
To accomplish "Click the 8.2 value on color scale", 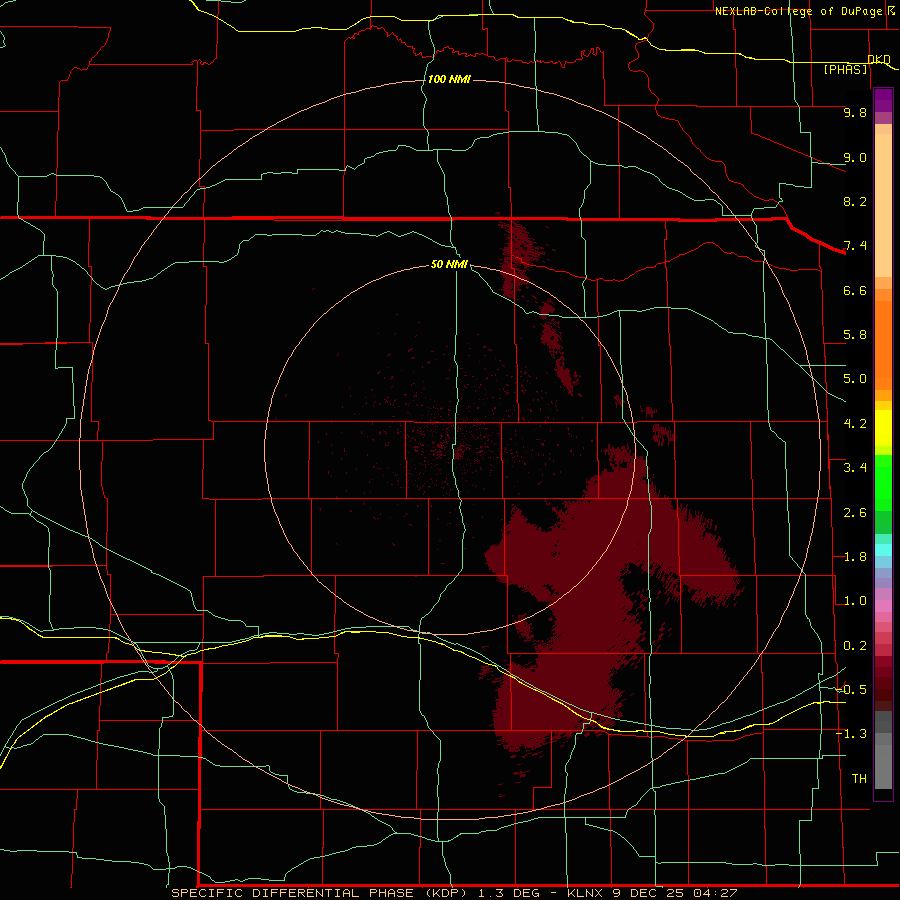I will [x=855, y=201].
